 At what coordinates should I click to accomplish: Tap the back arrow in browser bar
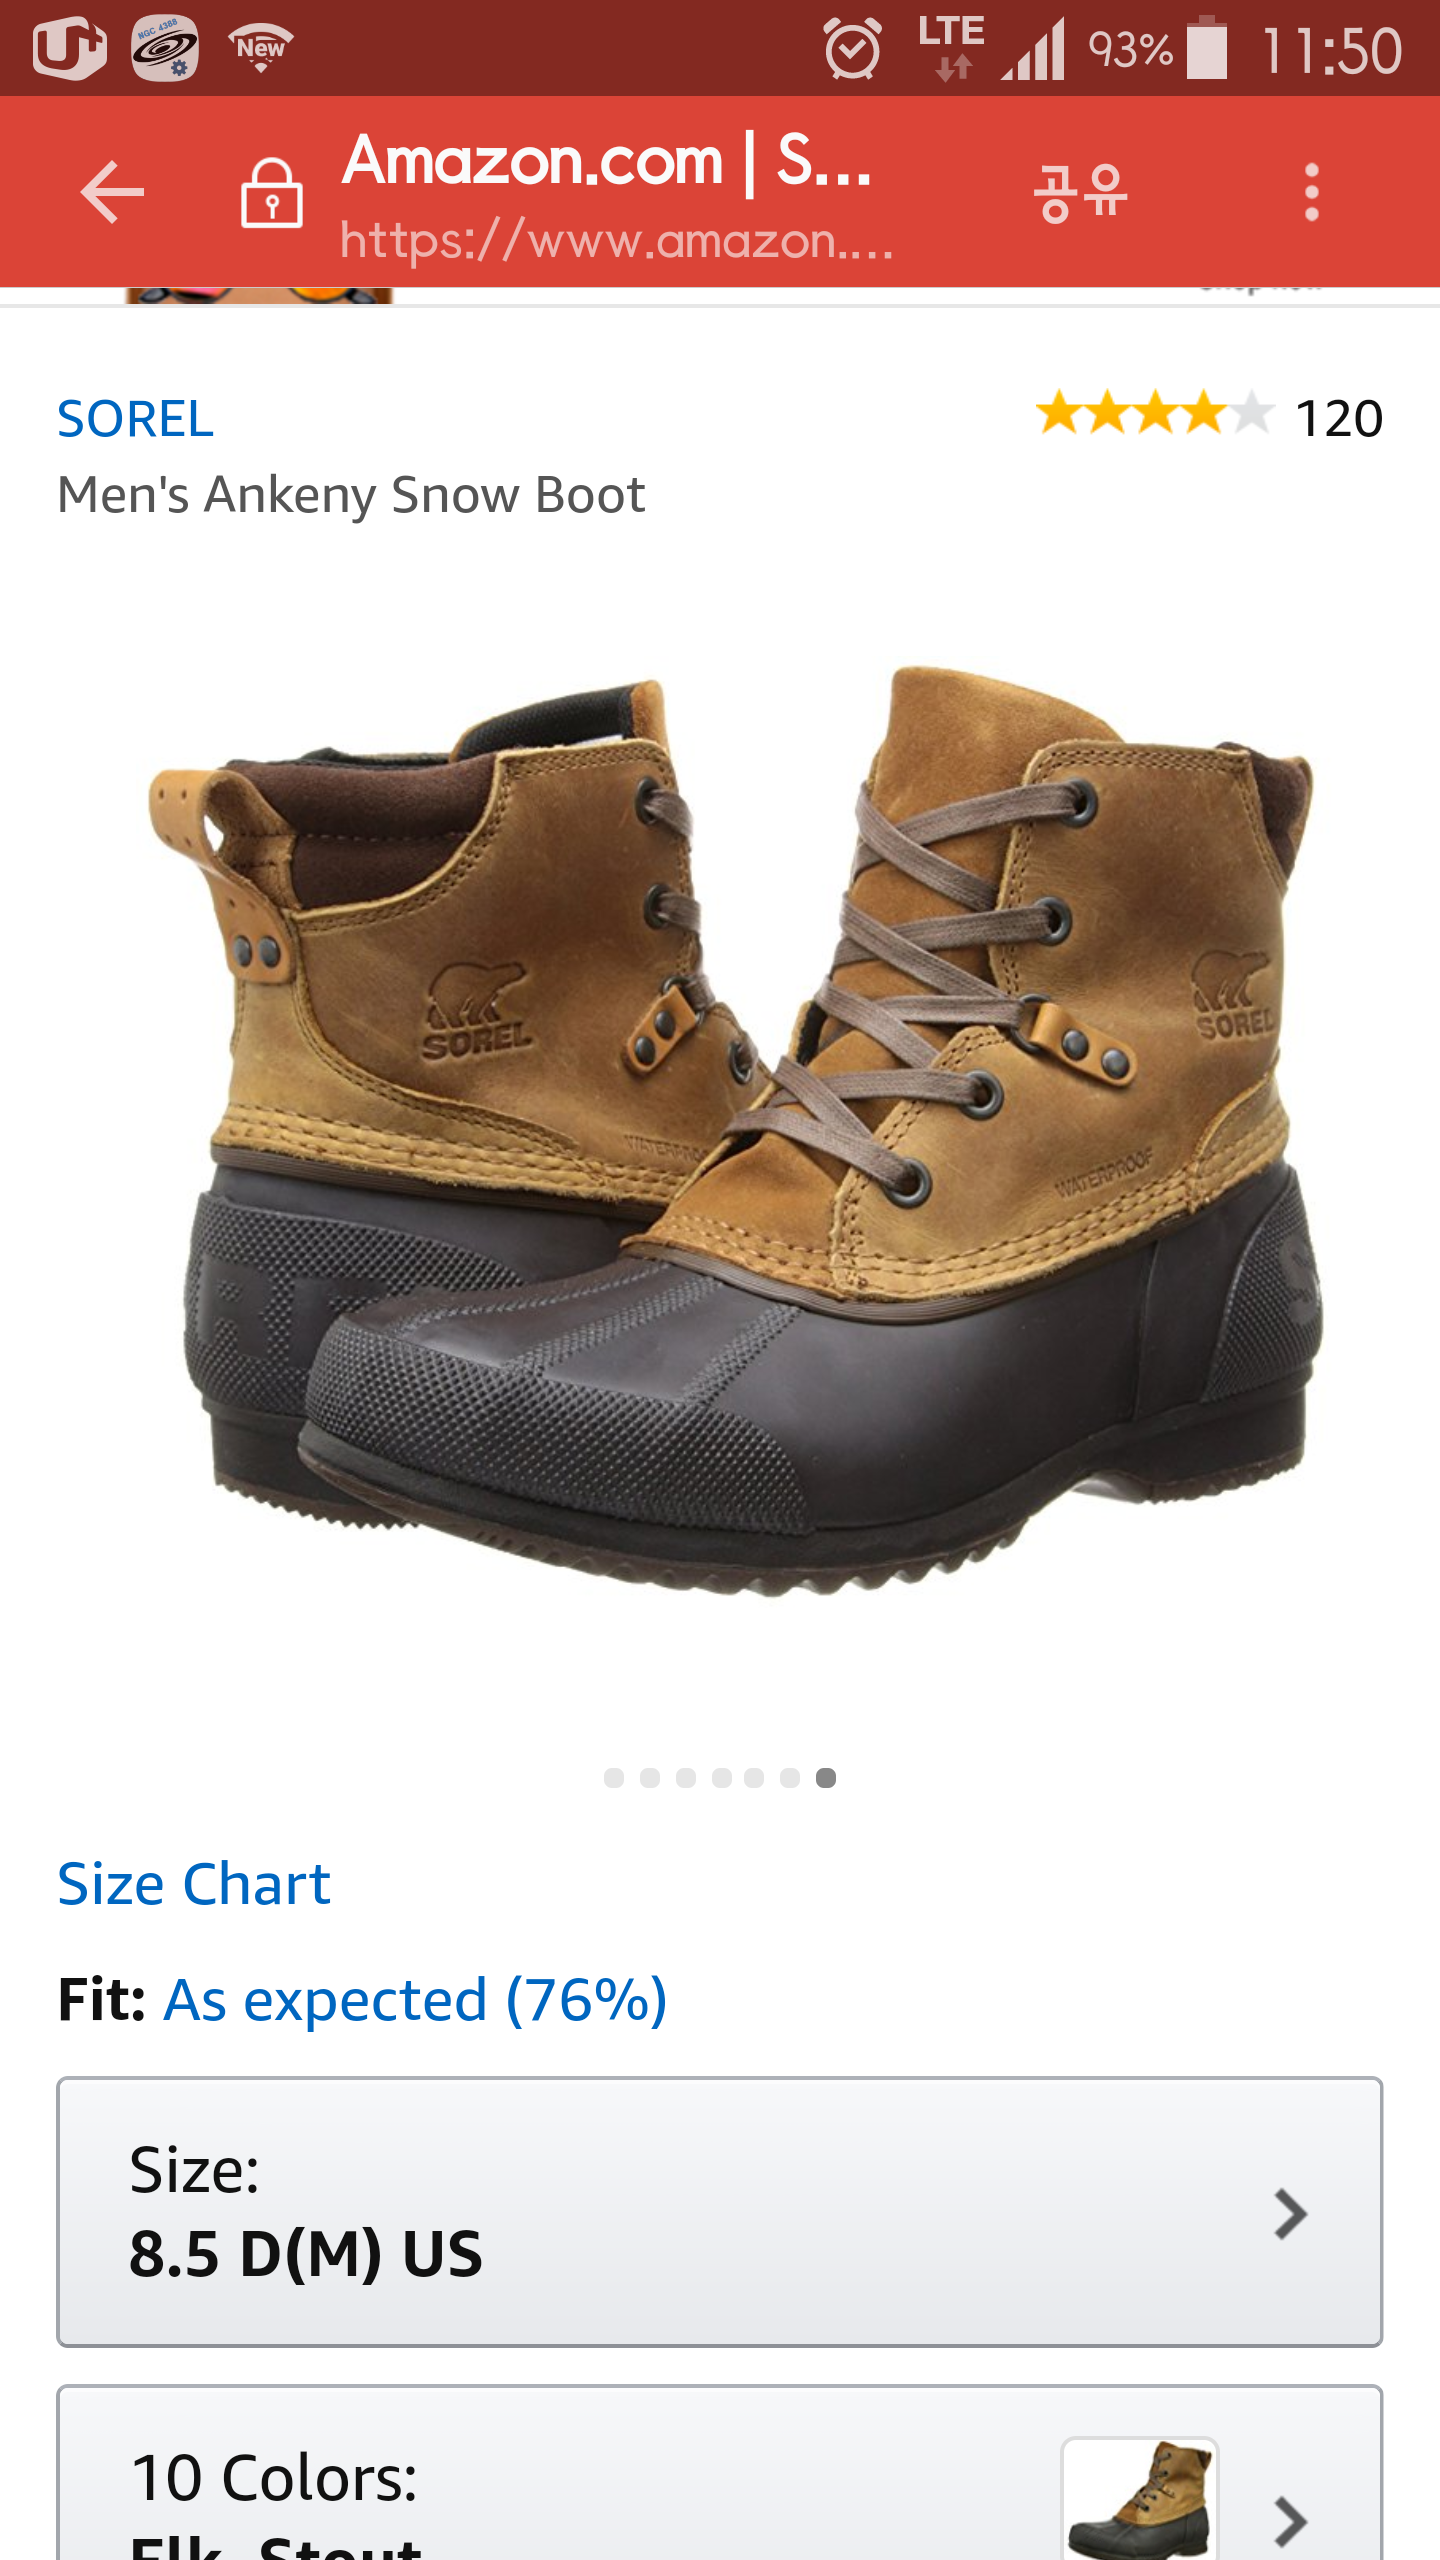(112, 192)
